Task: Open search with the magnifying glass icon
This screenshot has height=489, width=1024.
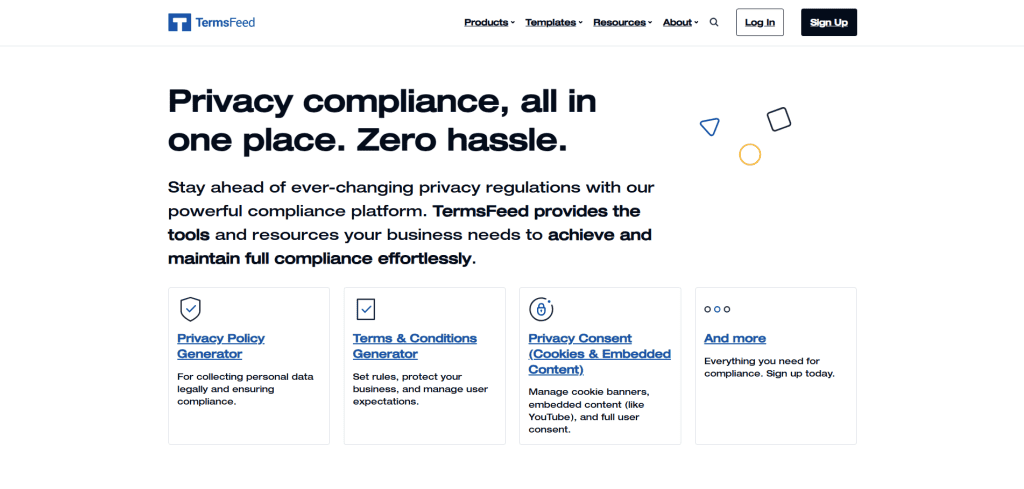Action: [714, 22]
